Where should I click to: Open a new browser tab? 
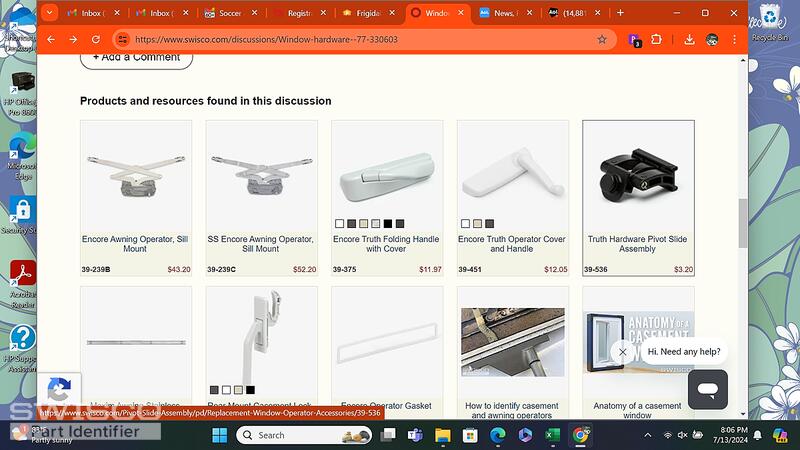click(620, 13)
